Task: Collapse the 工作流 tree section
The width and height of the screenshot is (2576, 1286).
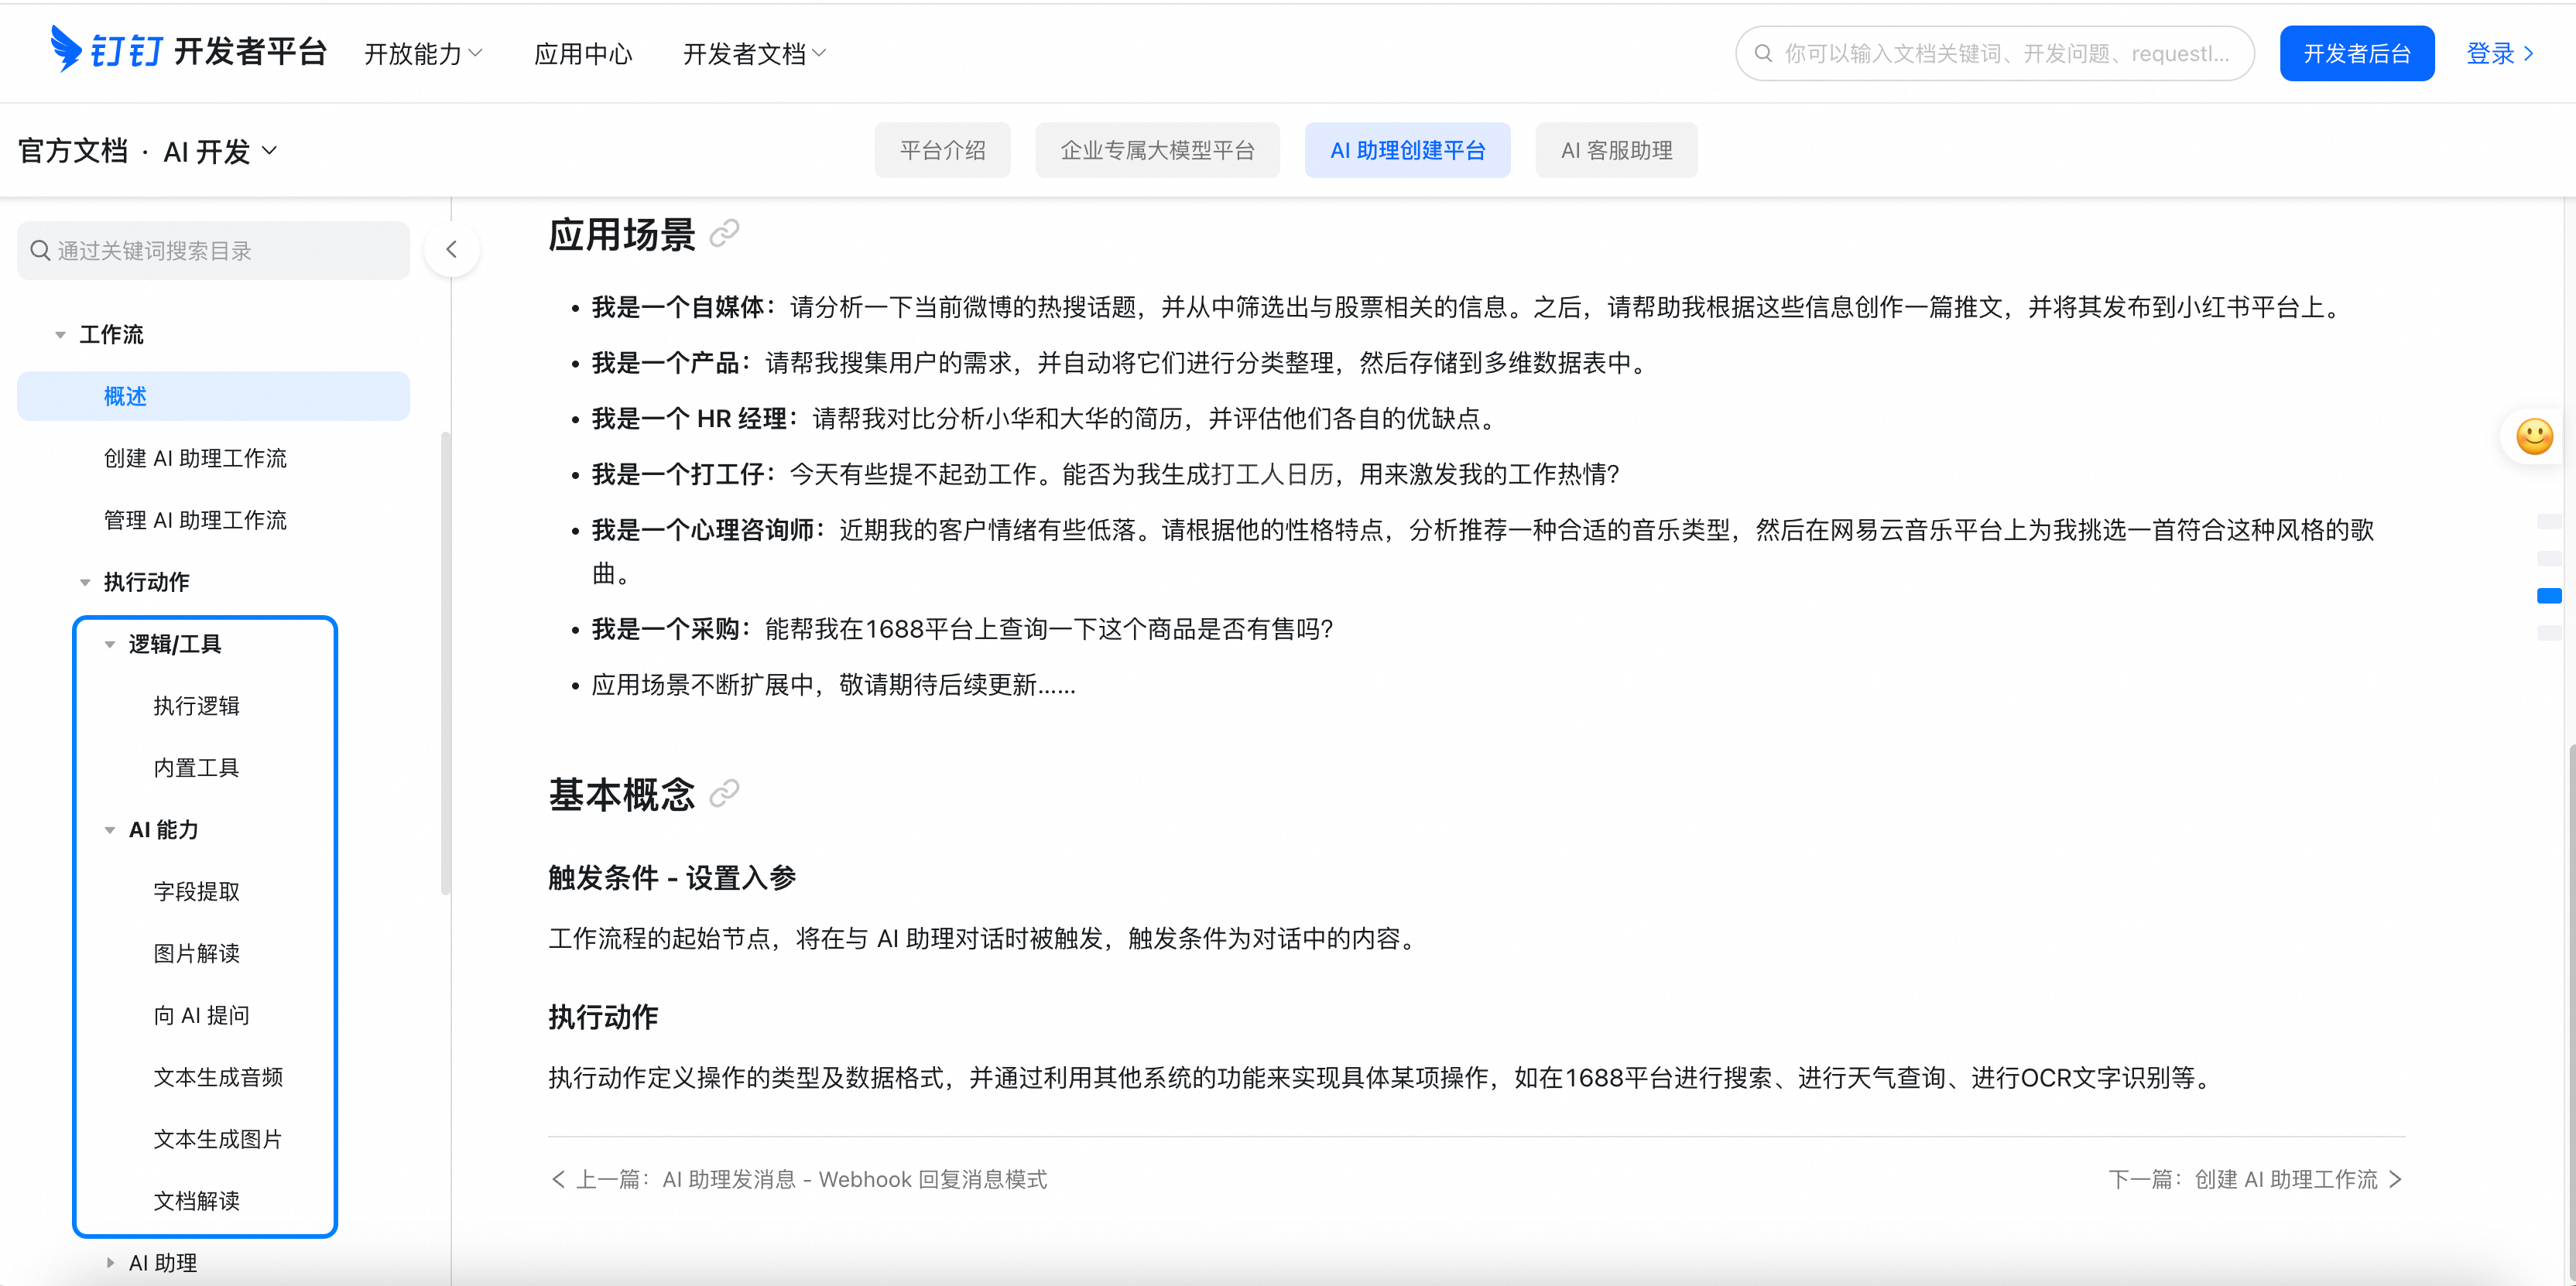Action: point(60,335)
